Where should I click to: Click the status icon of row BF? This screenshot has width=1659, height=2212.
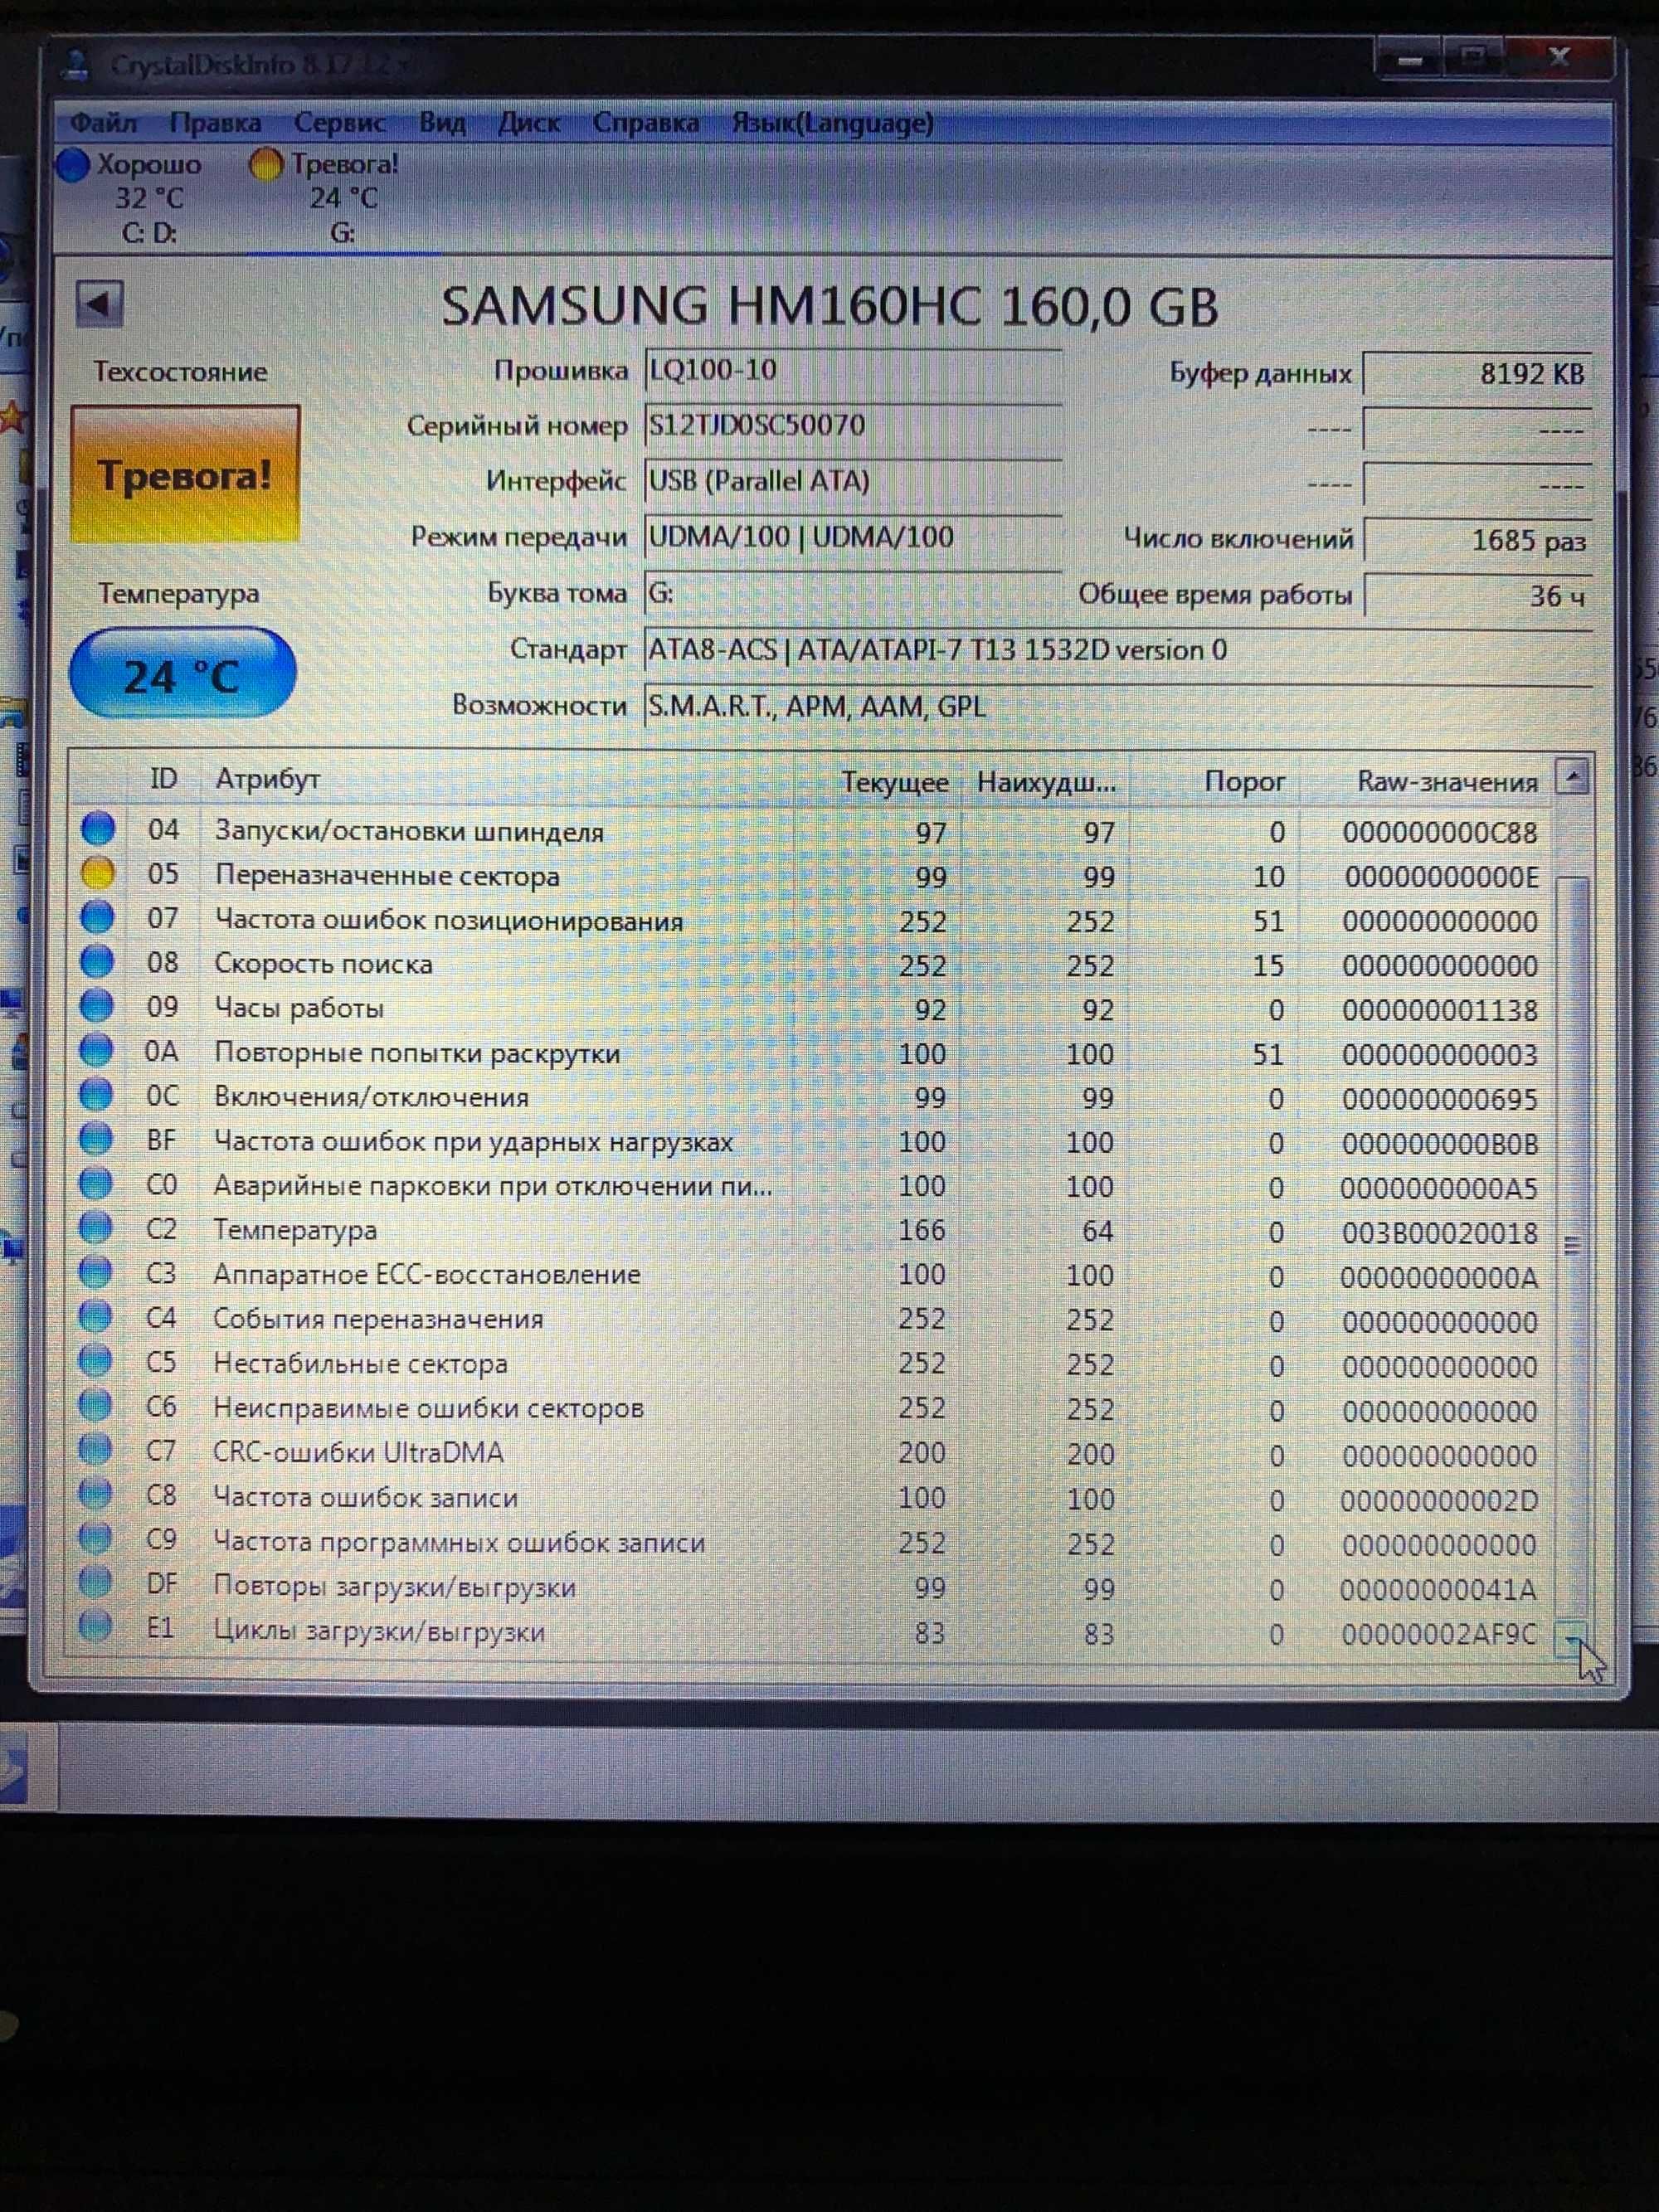96,1138
